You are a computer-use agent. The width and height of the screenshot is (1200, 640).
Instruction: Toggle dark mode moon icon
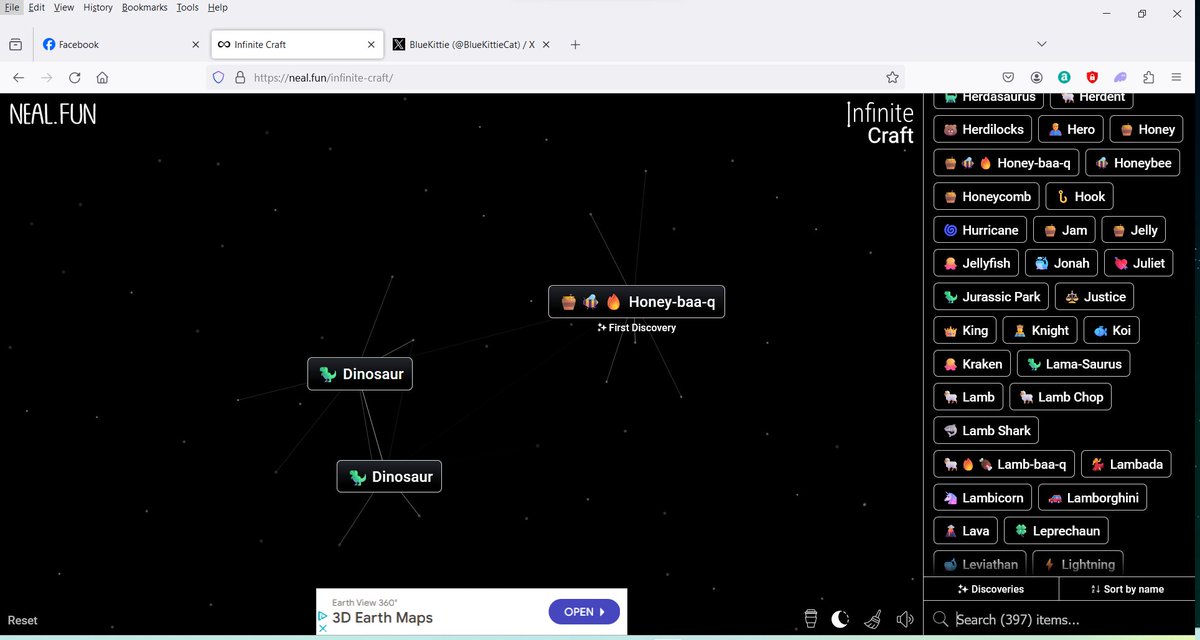pos(840,619)
